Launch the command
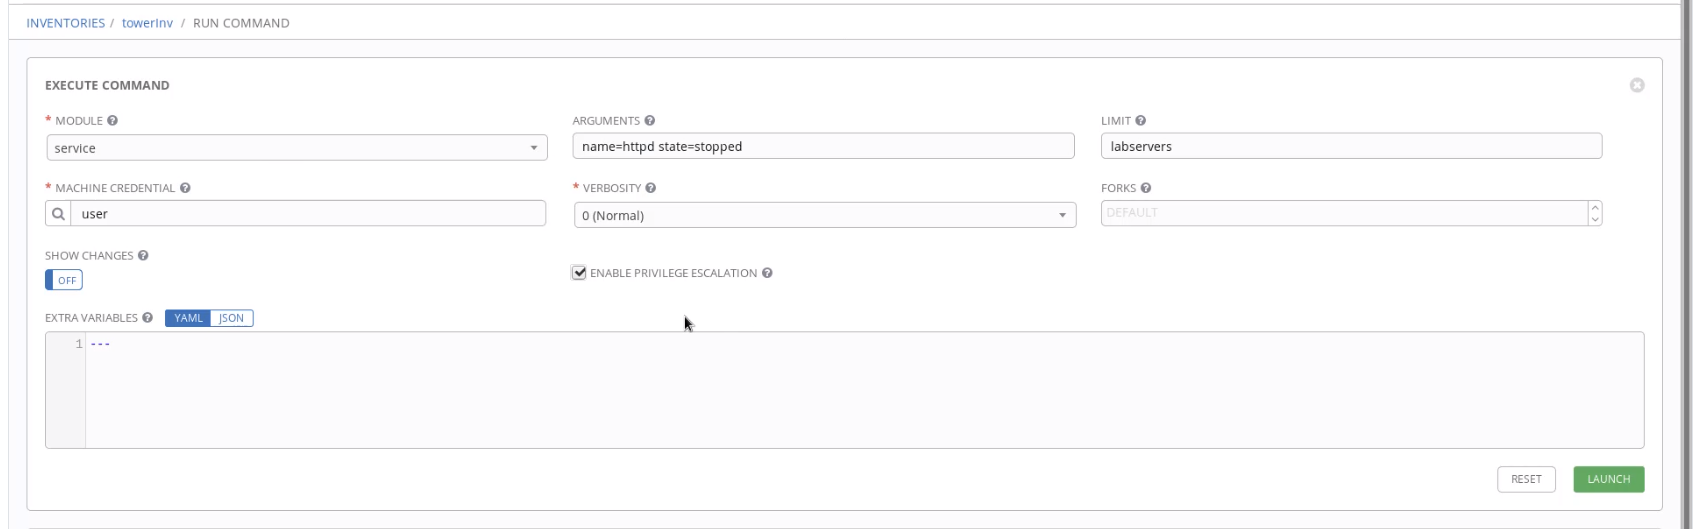 (1608, 479)
